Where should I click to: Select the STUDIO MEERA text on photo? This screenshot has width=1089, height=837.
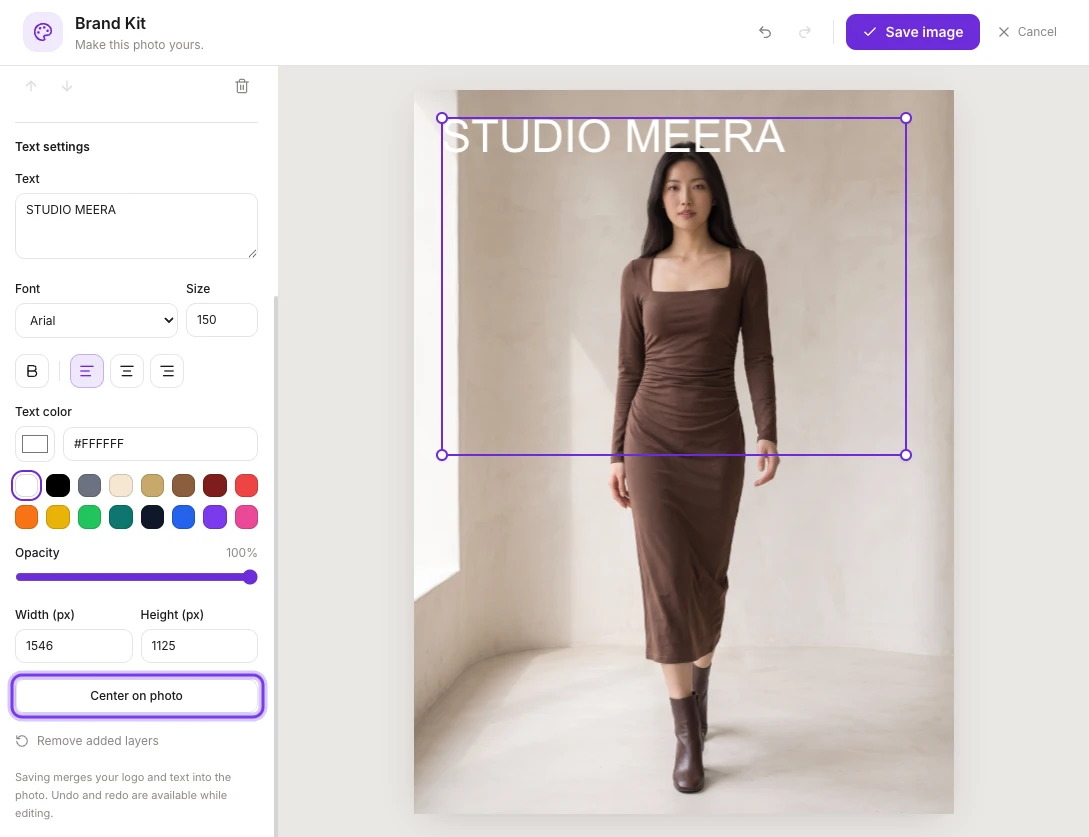(614, 136)
